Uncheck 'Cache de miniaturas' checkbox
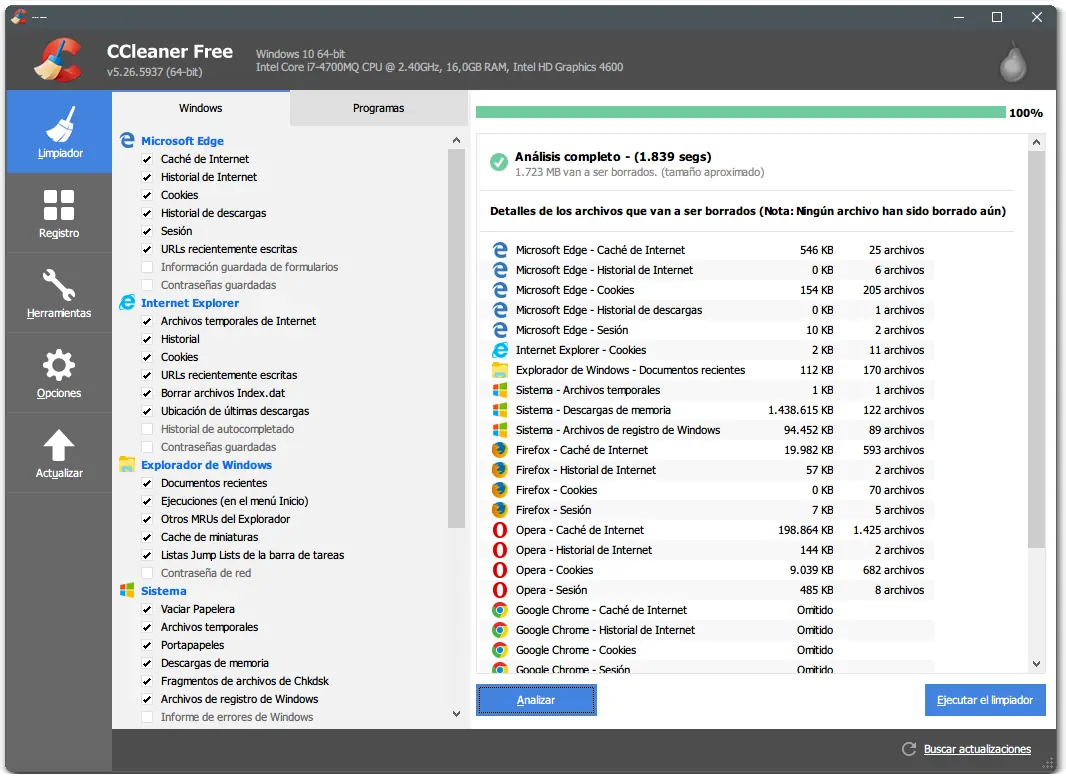The image size is (1066, 781). point(146,537)
